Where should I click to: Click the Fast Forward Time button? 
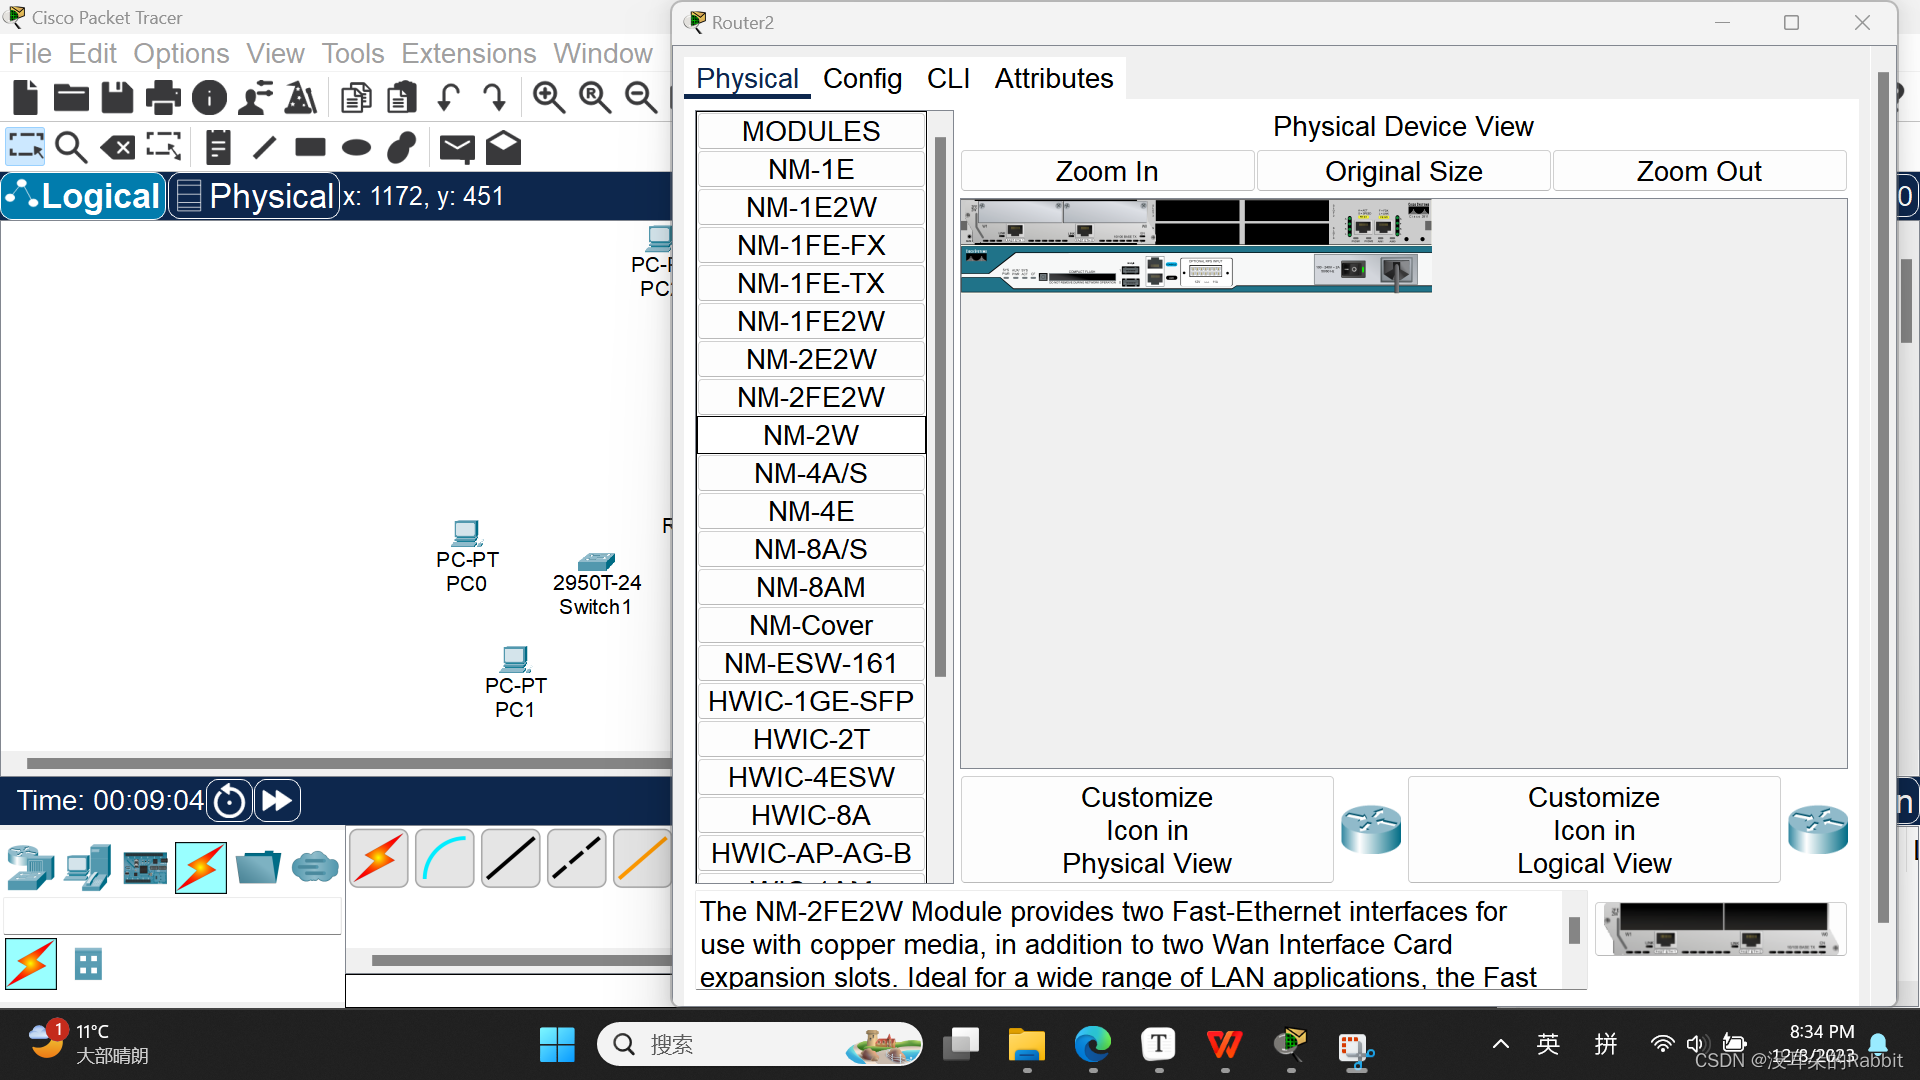pyautogui.click(x=277, y=801)
